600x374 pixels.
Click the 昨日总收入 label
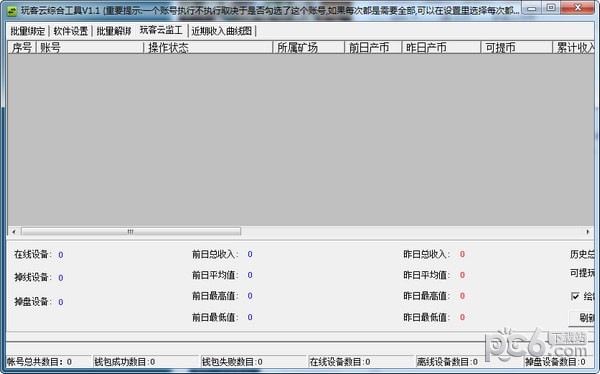coord(427,254)
